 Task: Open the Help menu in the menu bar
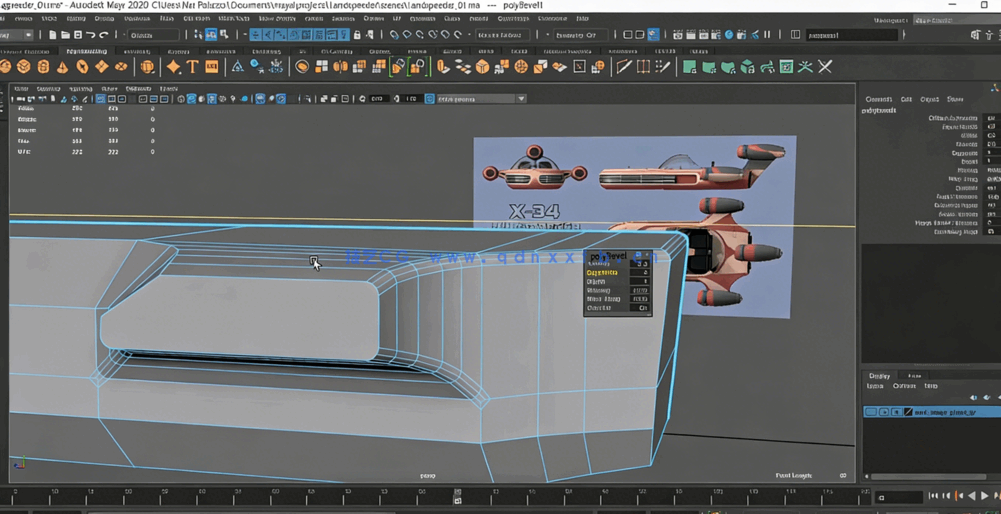(582, 18)
